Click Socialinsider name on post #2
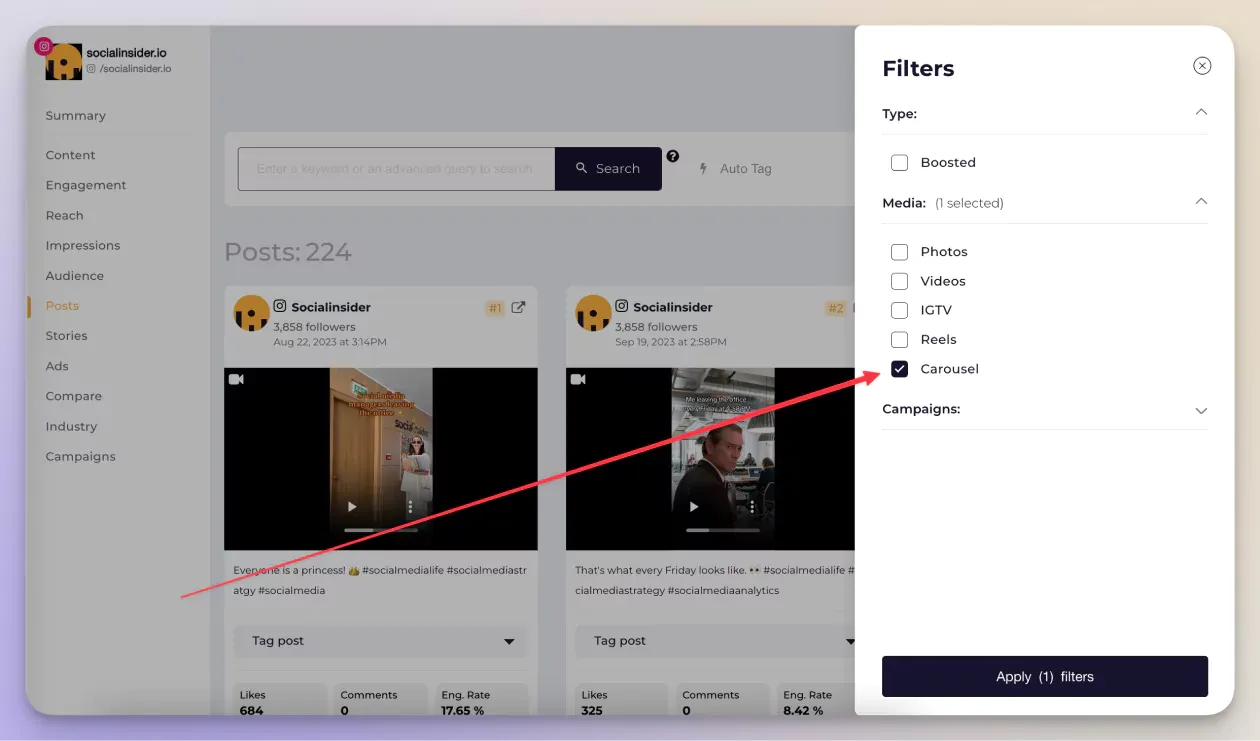The width and height of the screenshot is (1260, 741). (x=673, y=308)
